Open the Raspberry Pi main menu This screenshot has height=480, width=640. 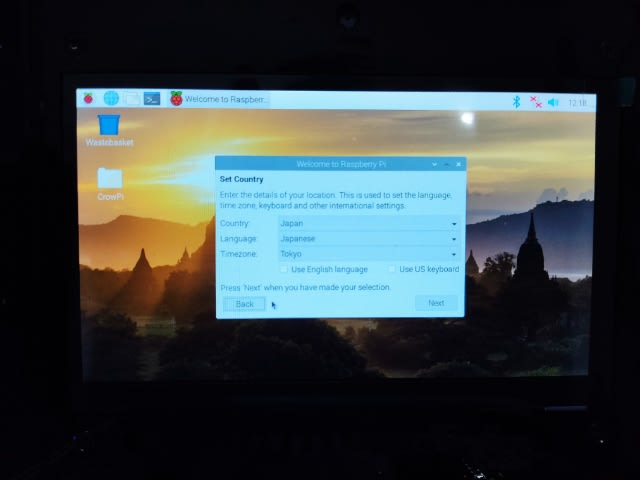click(88, 98)
